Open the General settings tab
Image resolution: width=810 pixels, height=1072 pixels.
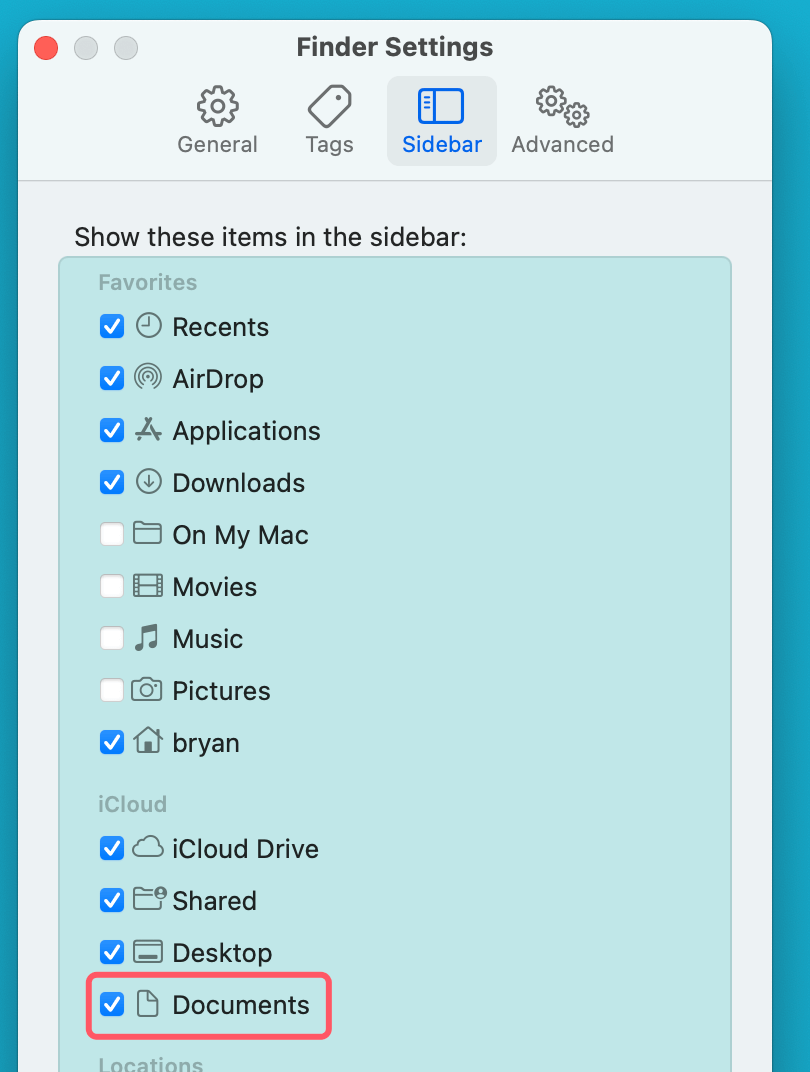(x=217, y=120)
